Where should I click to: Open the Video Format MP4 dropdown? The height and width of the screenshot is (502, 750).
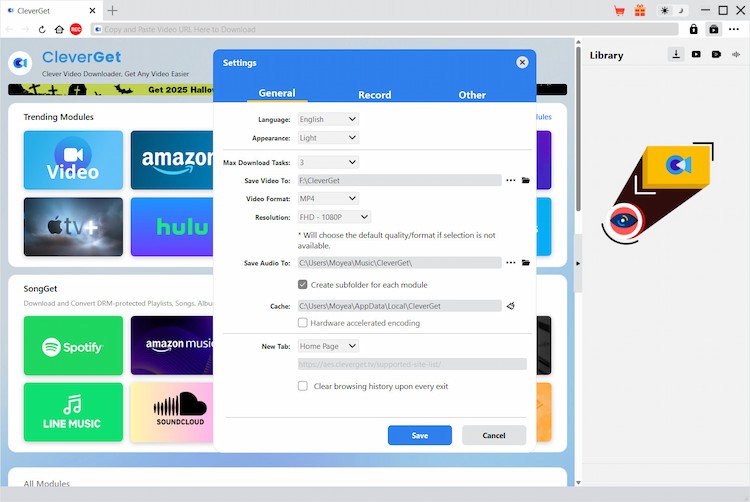point(327,199)
